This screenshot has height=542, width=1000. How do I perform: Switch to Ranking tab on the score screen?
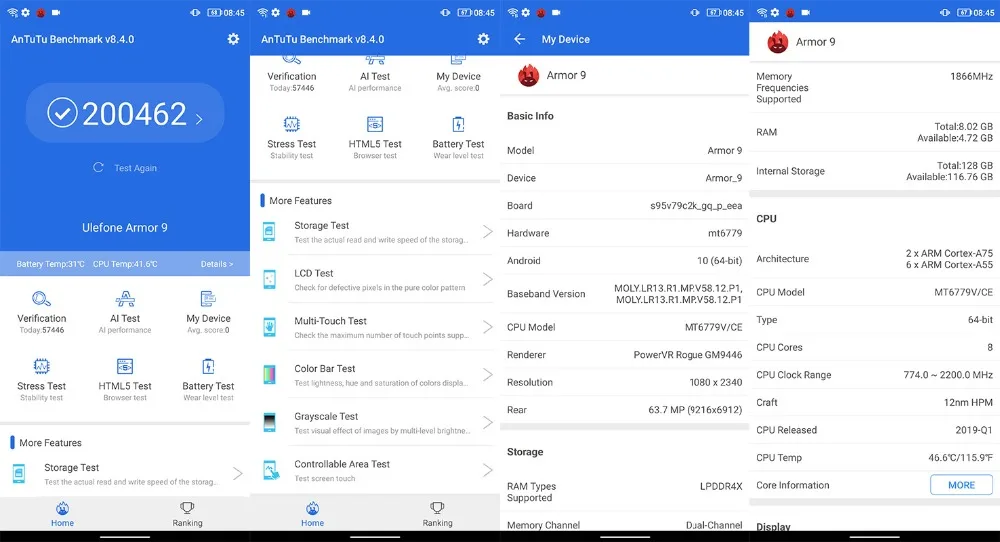(188, 514)
